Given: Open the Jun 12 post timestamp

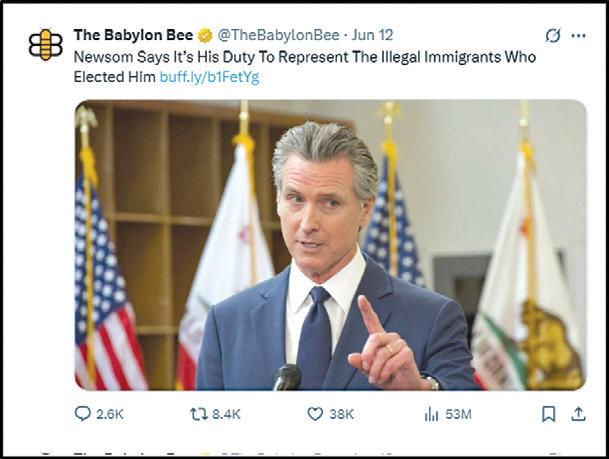Looking at the screenshot, I should click(372, 35).
